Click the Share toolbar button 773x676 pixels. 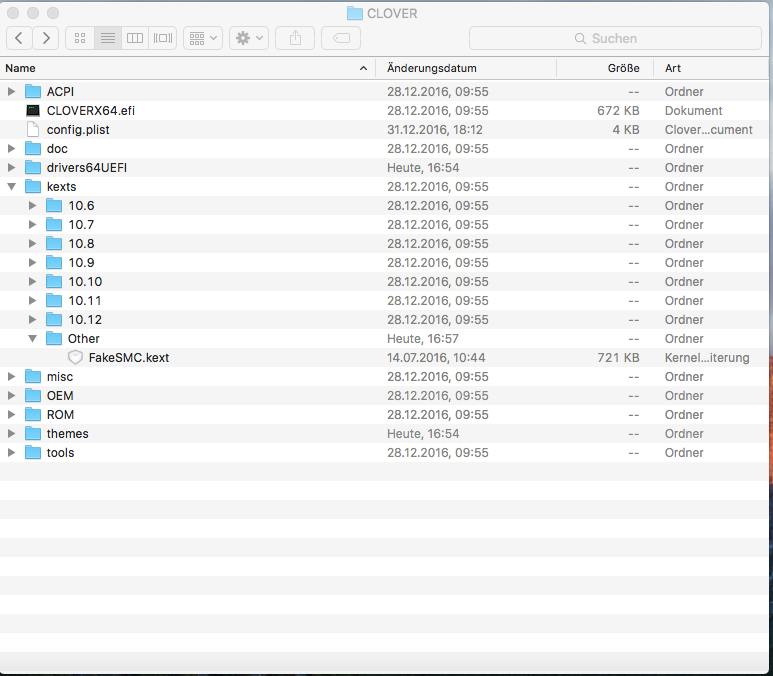pos(295,38)
